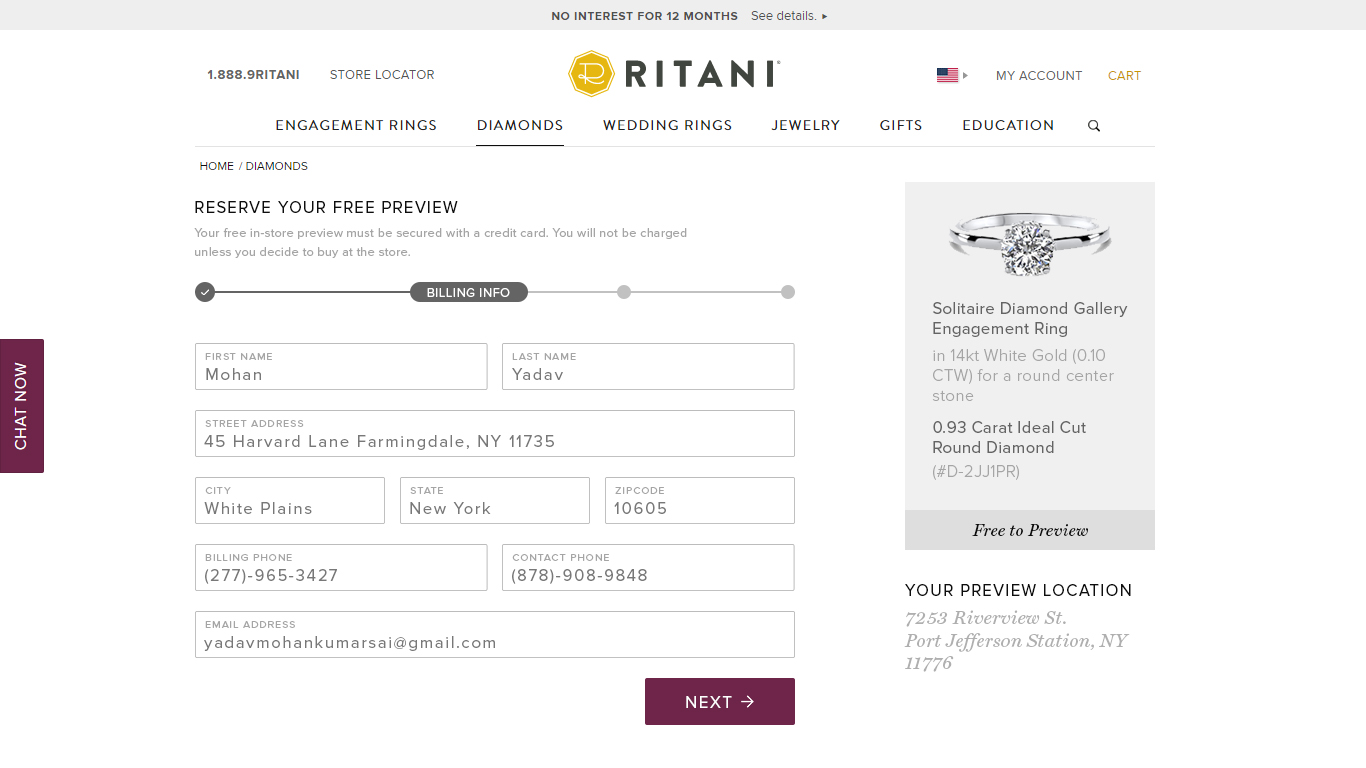This screenshot has height=768, width=1366.
Task: Open the STORE LOCATOR link
Action: point(381,74)
